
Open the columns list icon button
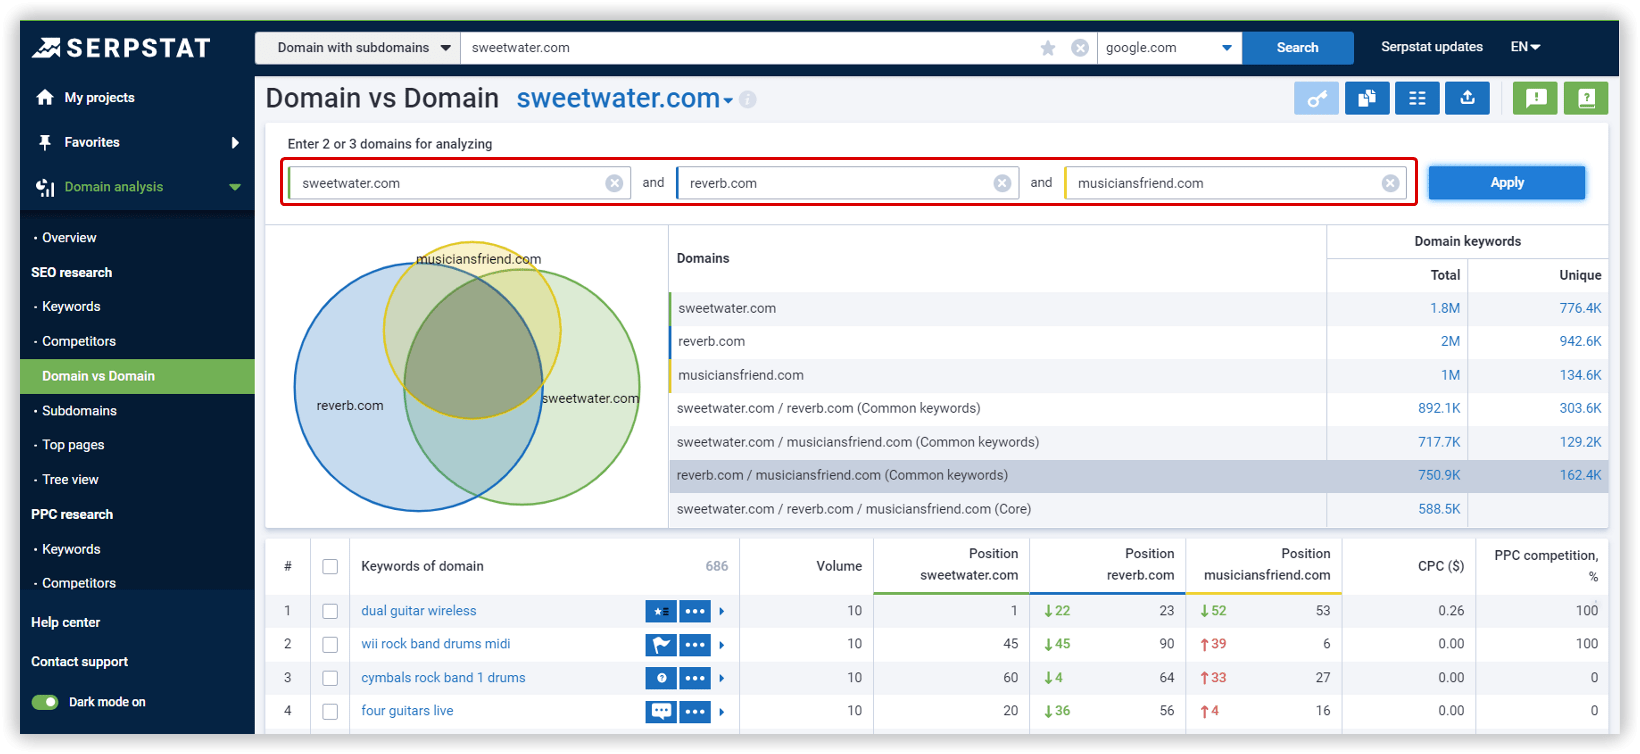click(x=1417, y=98)
